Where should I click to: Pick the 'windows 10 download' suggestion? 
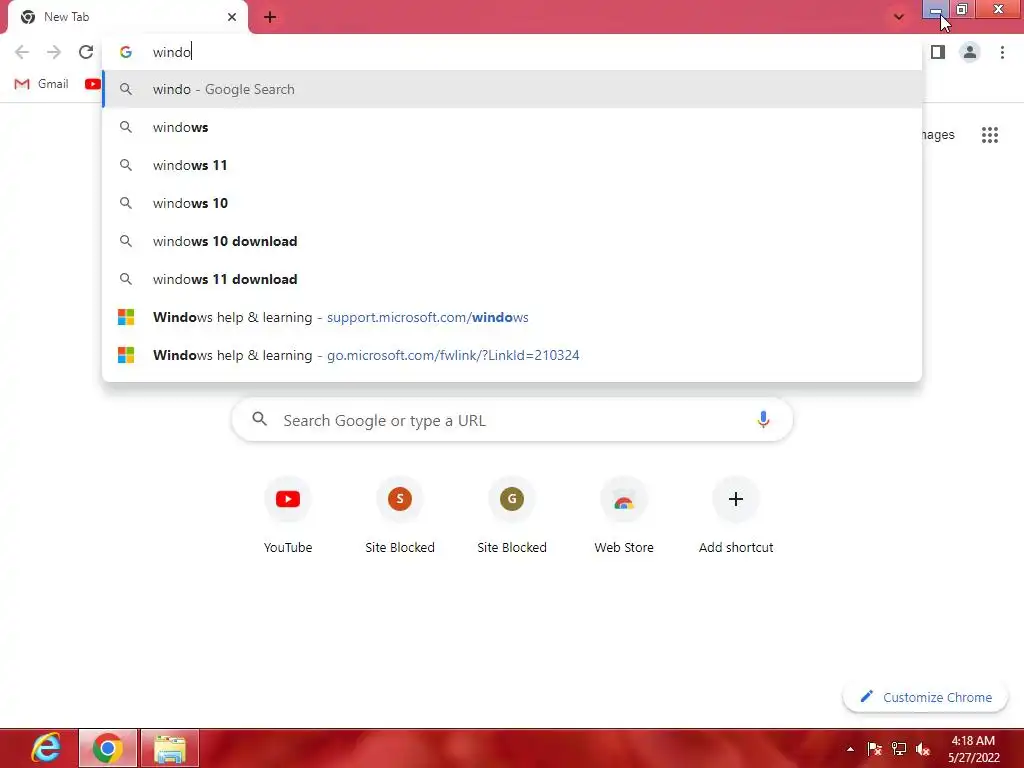point(512,241)
